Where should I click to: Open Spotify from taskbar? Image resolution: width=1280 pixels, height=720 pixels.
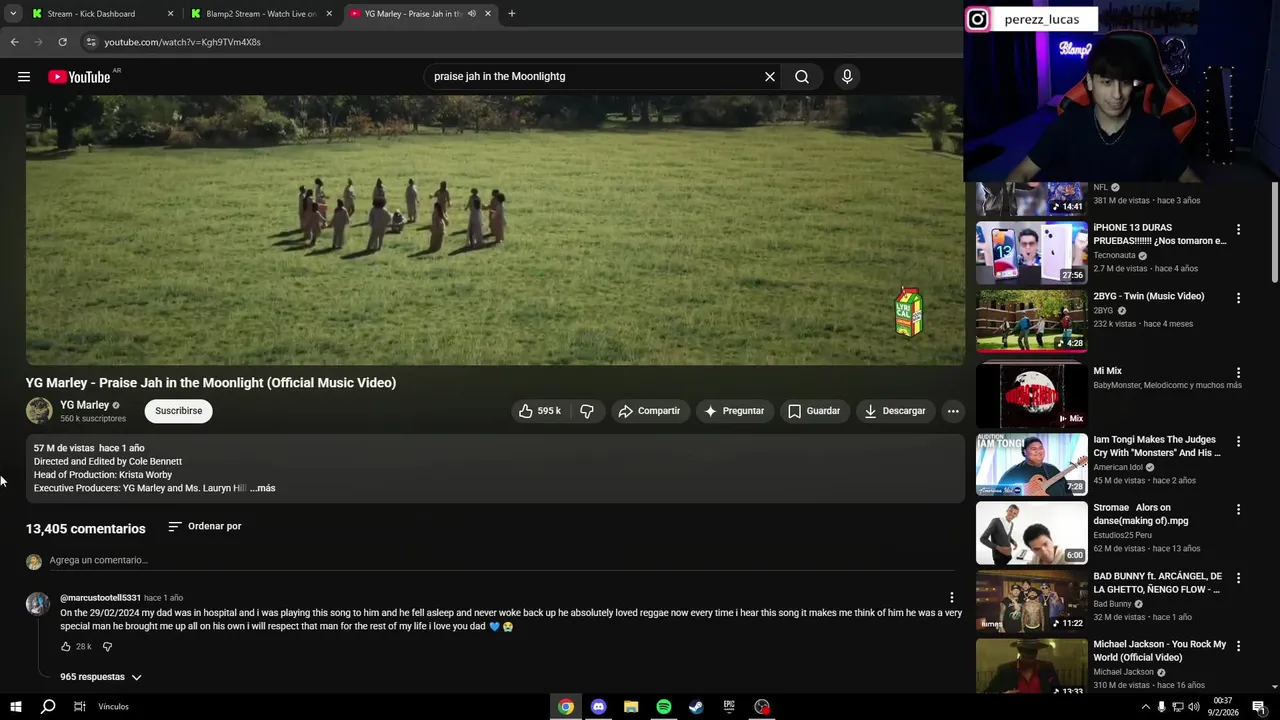664,707
